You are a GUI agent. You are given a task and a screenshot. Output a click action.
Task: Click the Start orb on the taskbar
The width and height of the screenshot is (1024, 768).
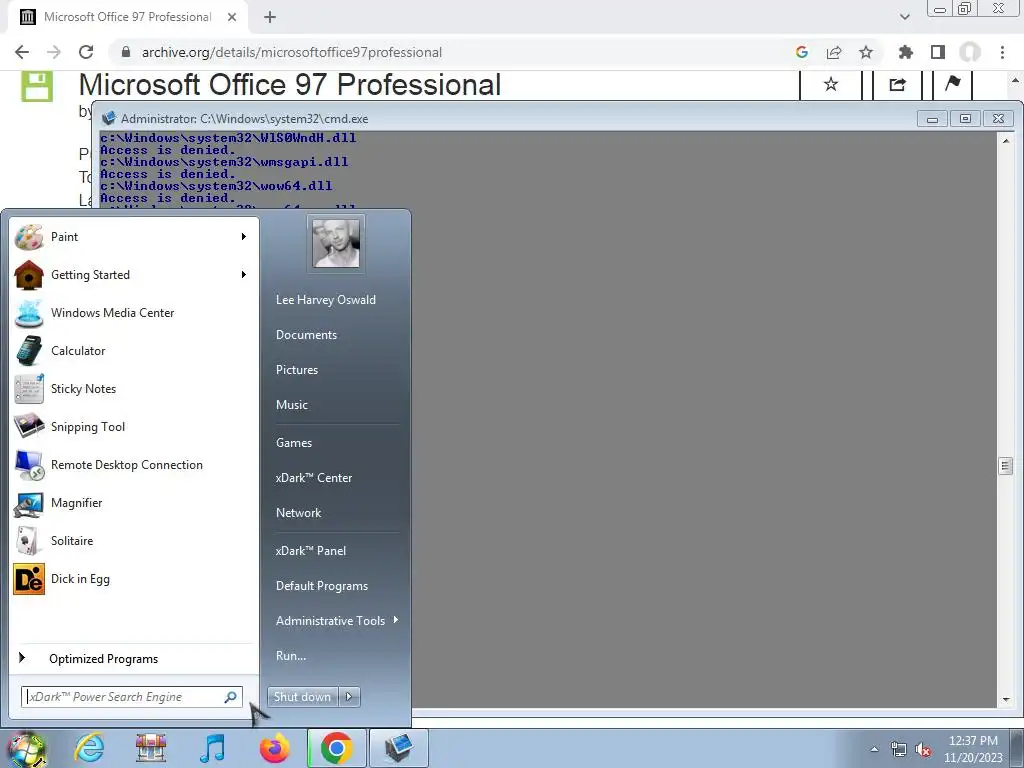tap(27, 749)
